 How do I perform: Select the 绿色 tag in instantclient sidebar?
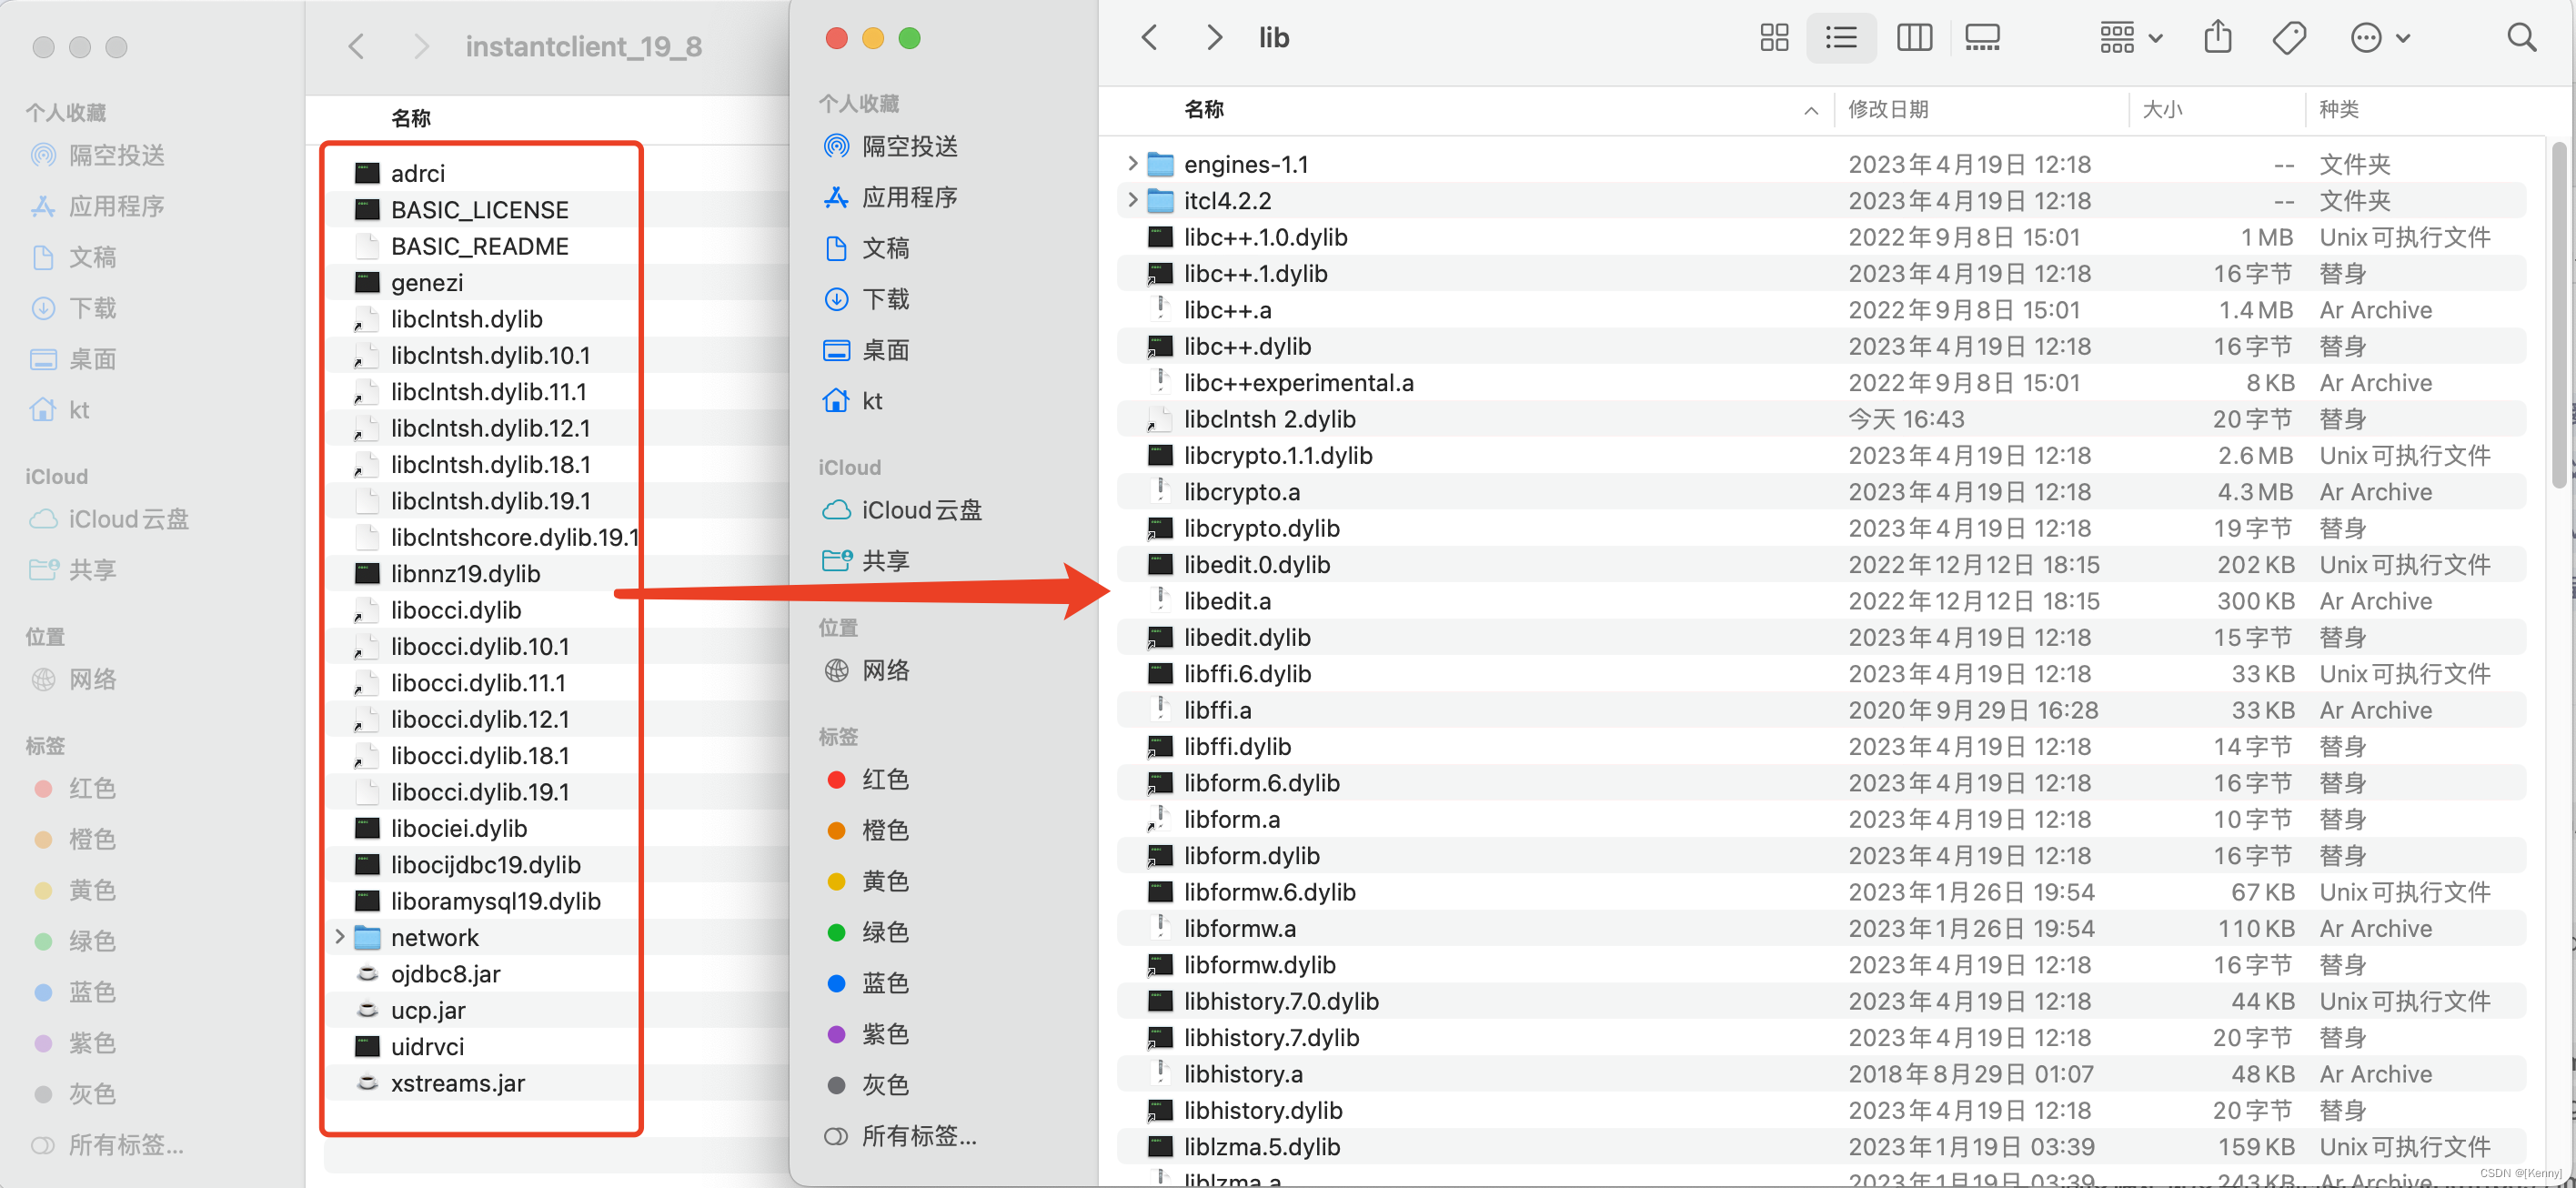tap(75, 941)
